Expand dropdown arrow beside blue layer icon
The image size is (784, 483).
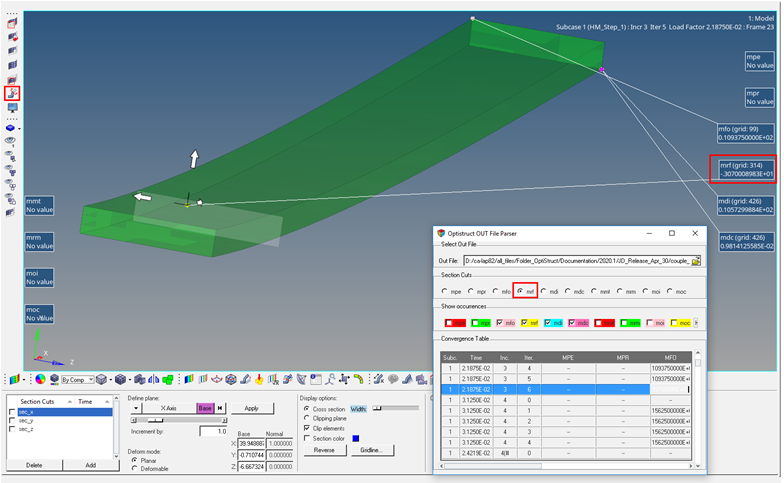point(20,129)
